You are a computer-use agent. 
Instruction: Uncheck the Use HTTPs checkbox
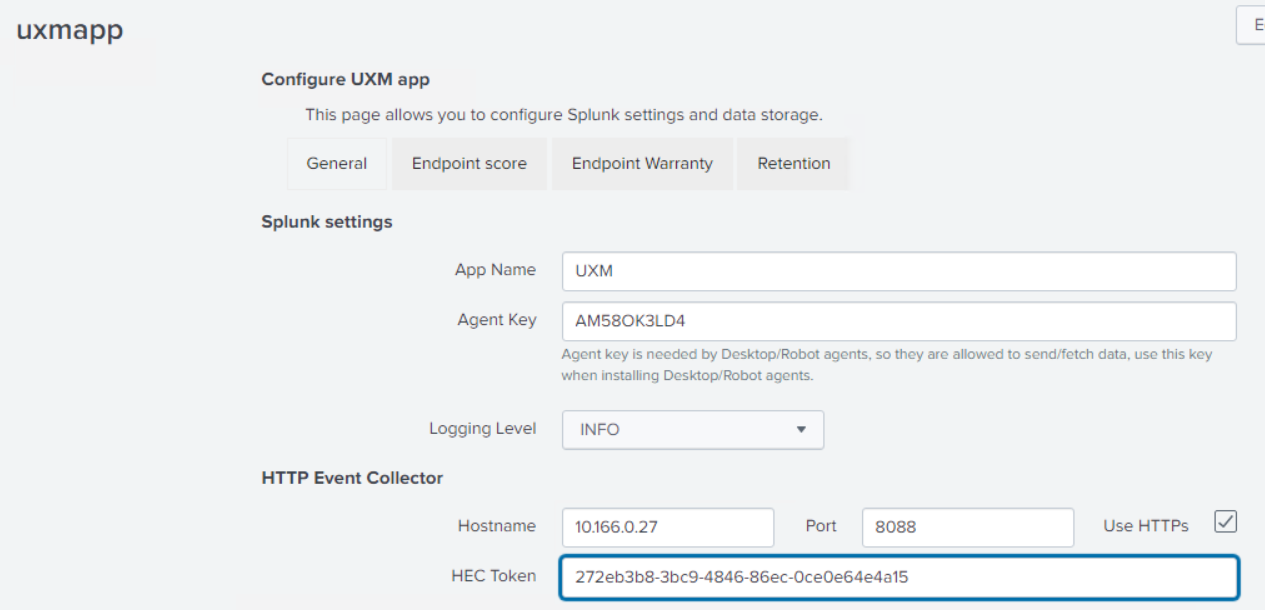click(1226, 521)
